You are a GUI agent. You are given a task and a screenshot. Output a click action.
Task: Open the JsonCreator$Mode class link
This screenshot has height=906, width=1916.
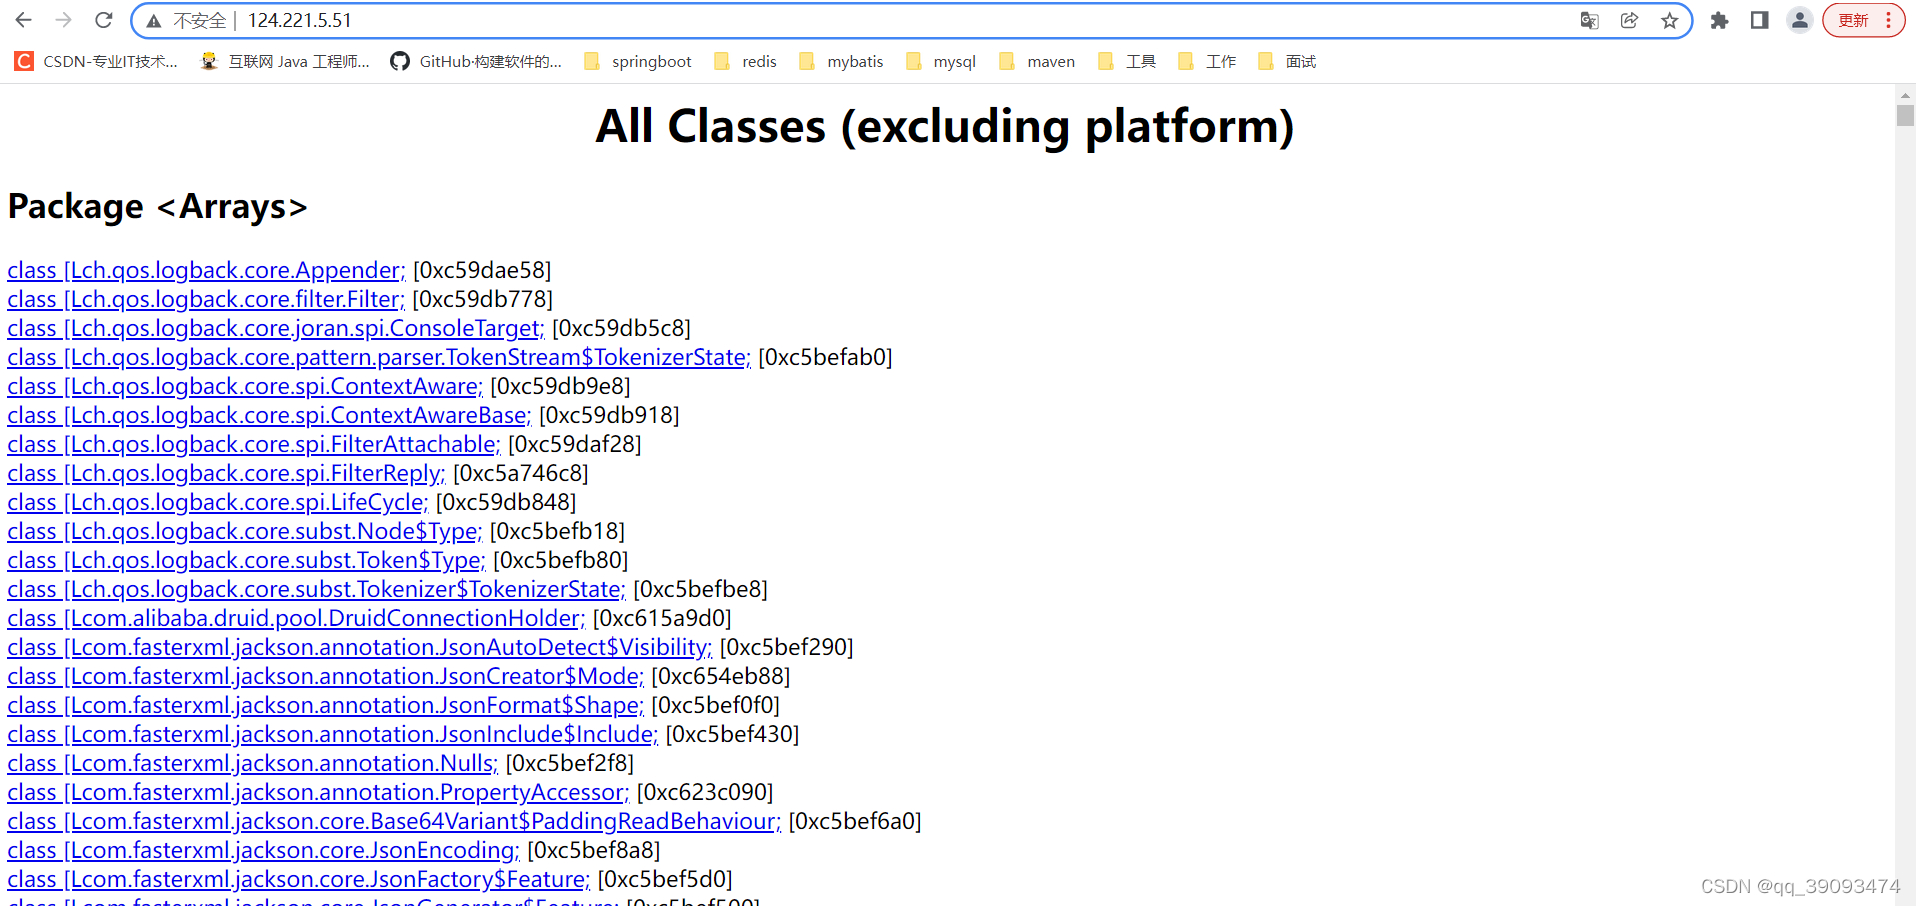pyautogui.click(x=326, y=676)
